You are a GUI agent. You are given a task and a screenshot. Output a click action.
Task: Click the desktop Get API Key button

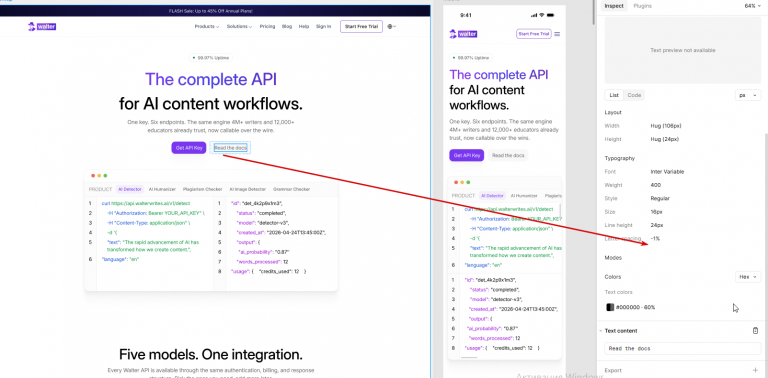[x=189, y=147]
